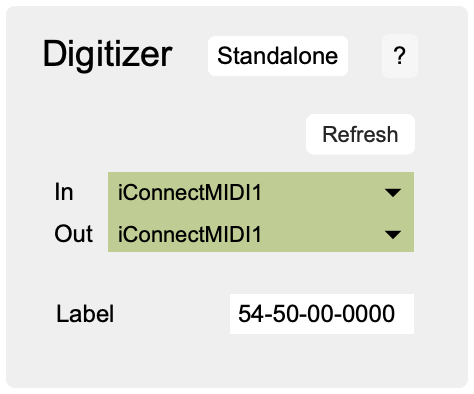
Task: Show Digitizer help via the ? icon
Action: 400,56
